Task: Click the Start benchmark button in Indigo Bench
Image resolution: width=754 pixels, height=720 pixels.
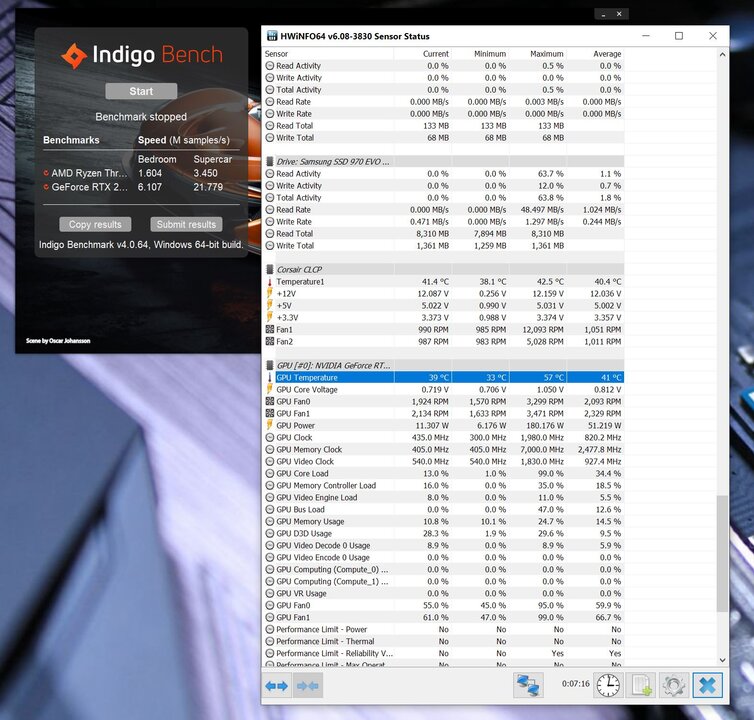Action: 141,91
